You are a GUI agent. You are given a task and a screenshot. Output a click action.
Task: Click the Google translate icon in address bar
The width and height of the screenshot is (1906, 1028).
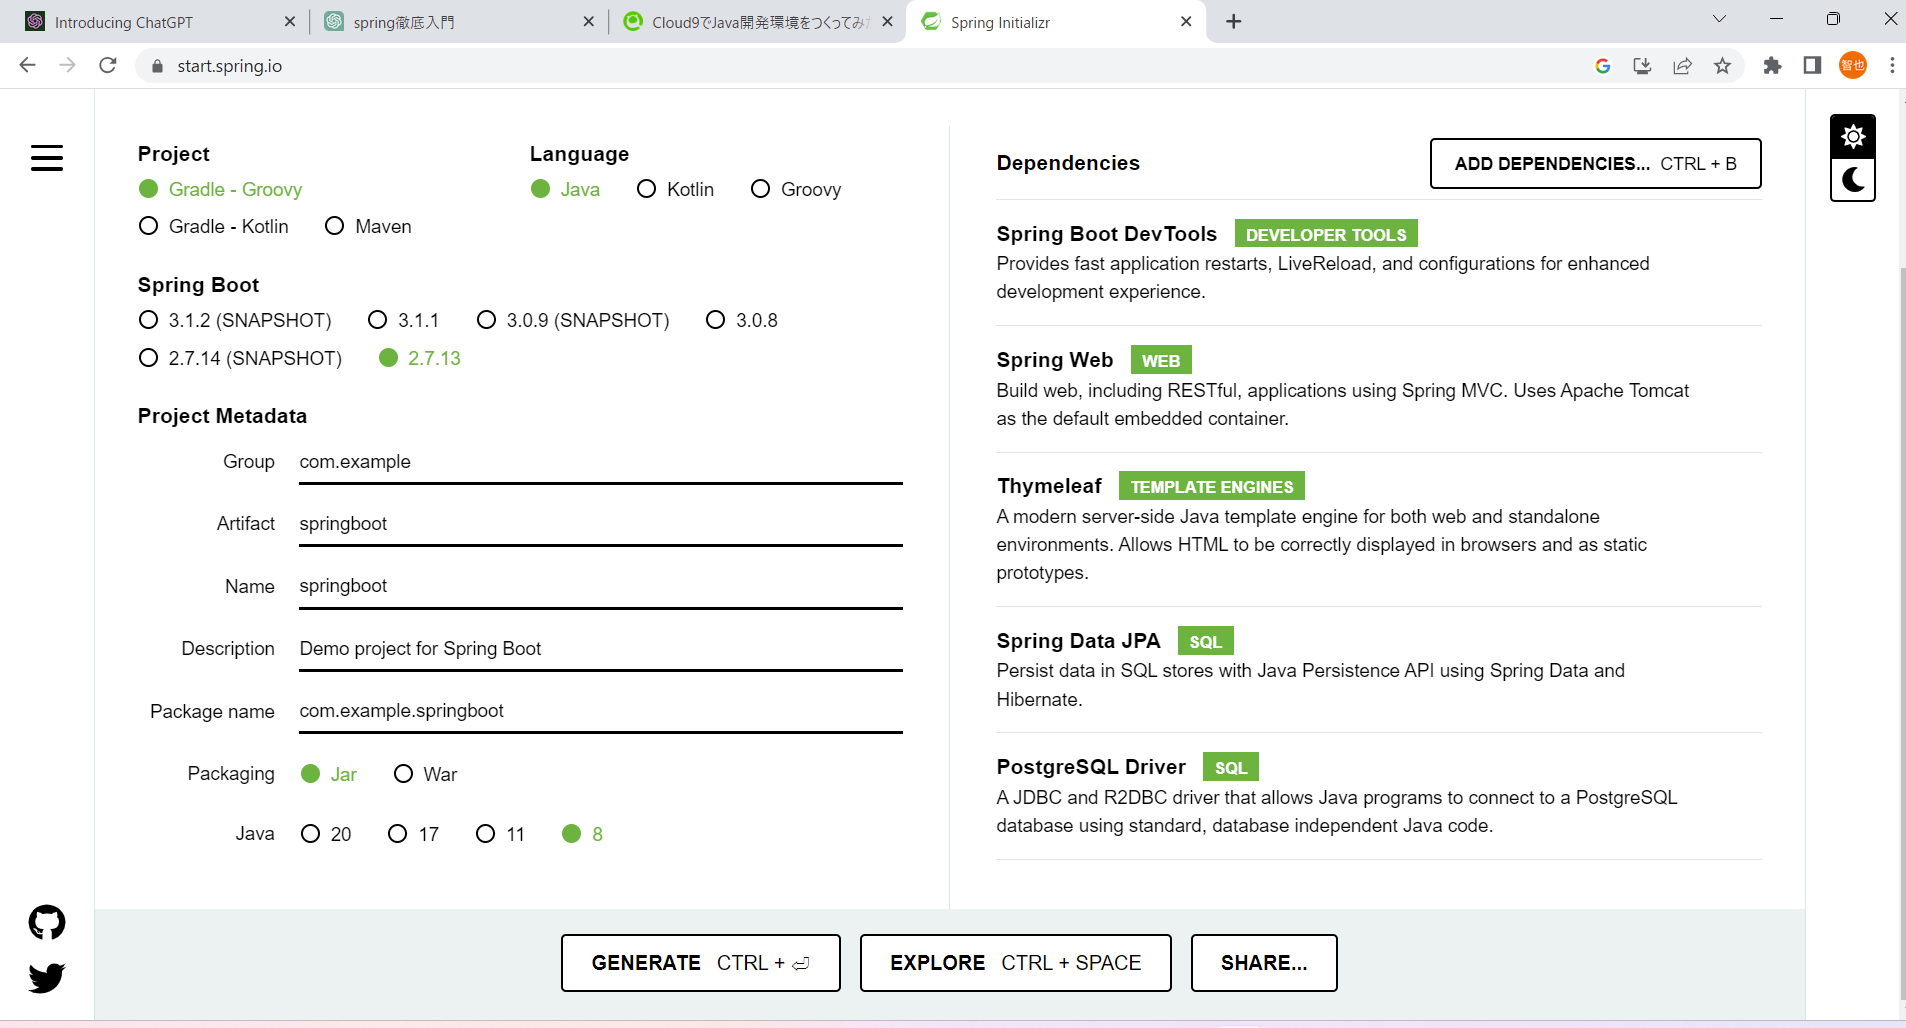click(x=1603, y=66)
